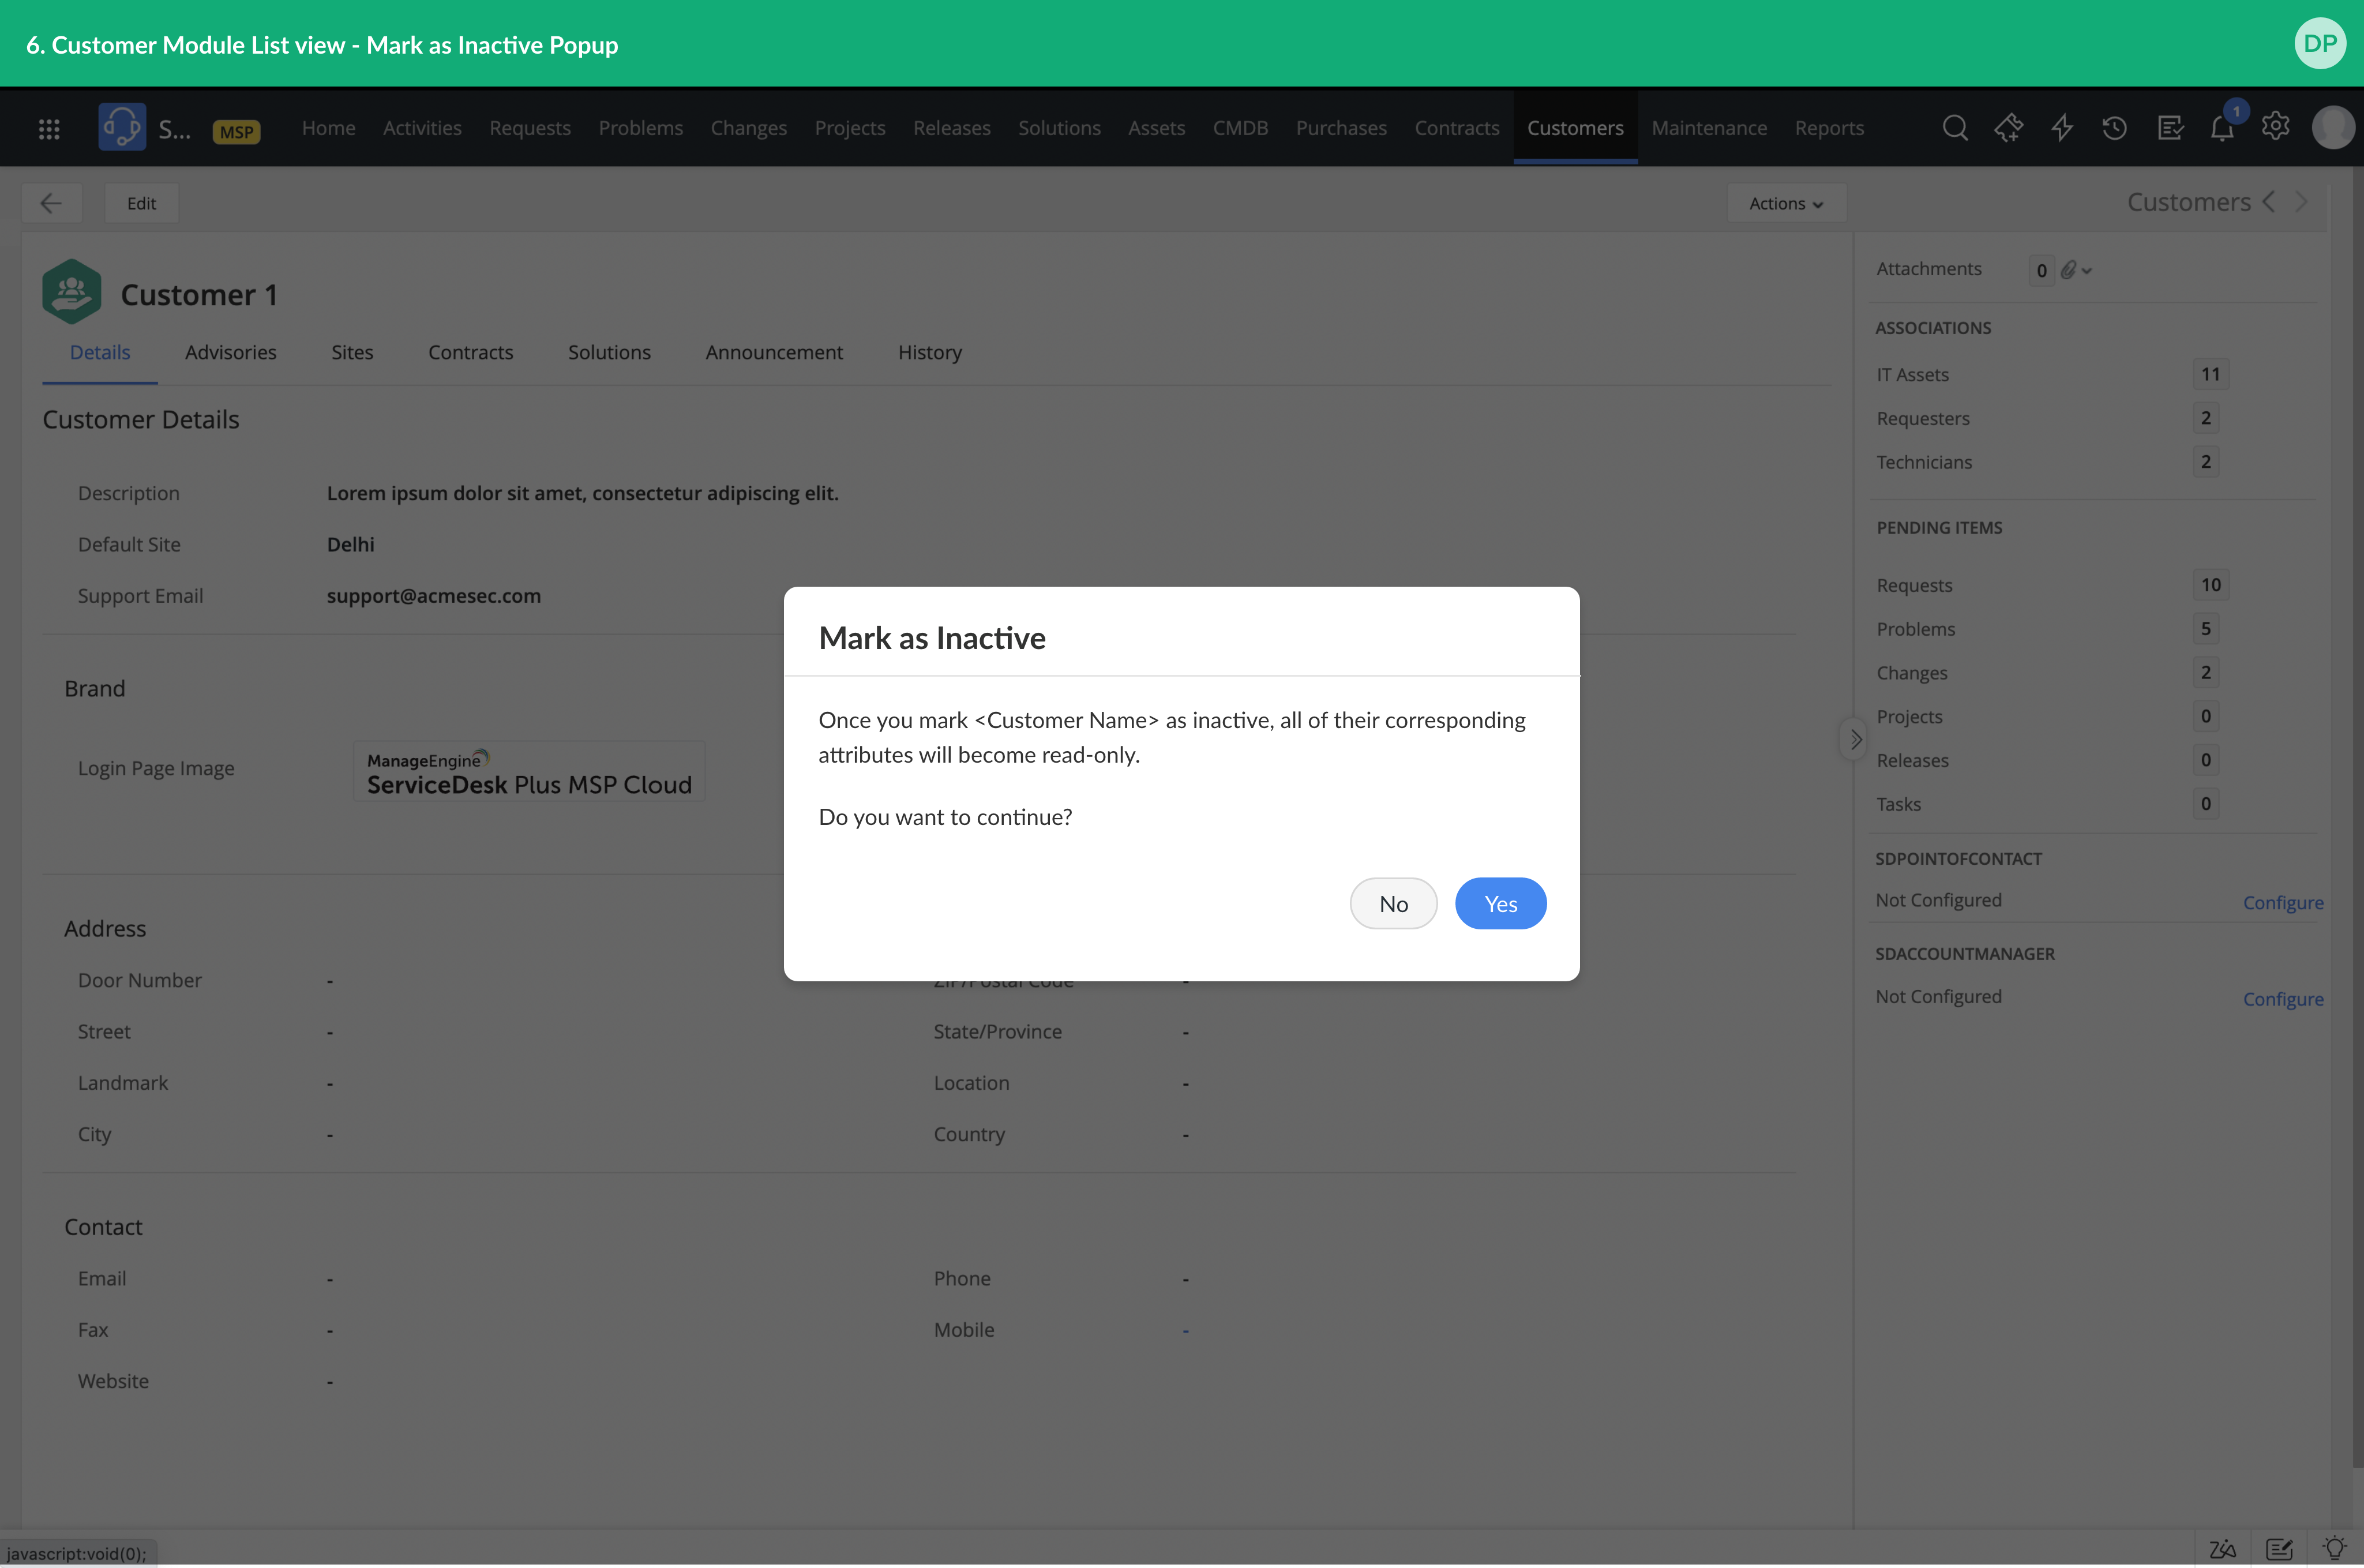Image resolution: width=2364 pixels, height=1568 pixels.
Task: Click the lightbulb icon in footer
Action: coord(2335,1548)
